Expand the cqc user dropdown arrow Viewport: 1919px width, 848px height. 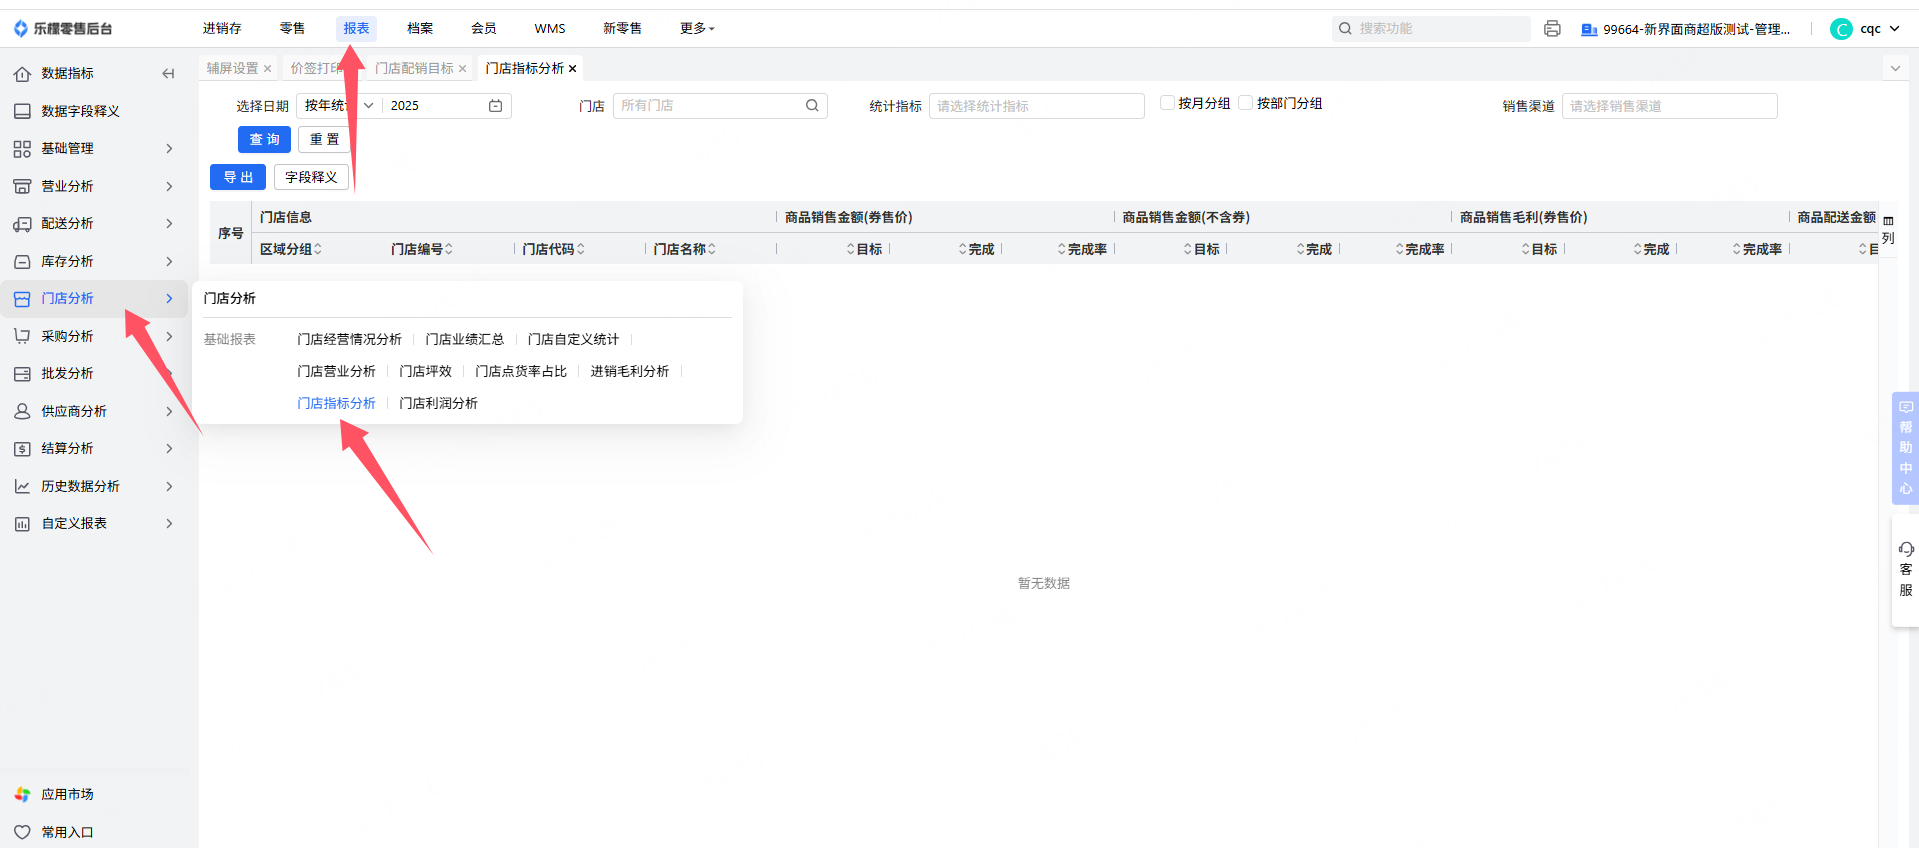tap(1894, 29)
